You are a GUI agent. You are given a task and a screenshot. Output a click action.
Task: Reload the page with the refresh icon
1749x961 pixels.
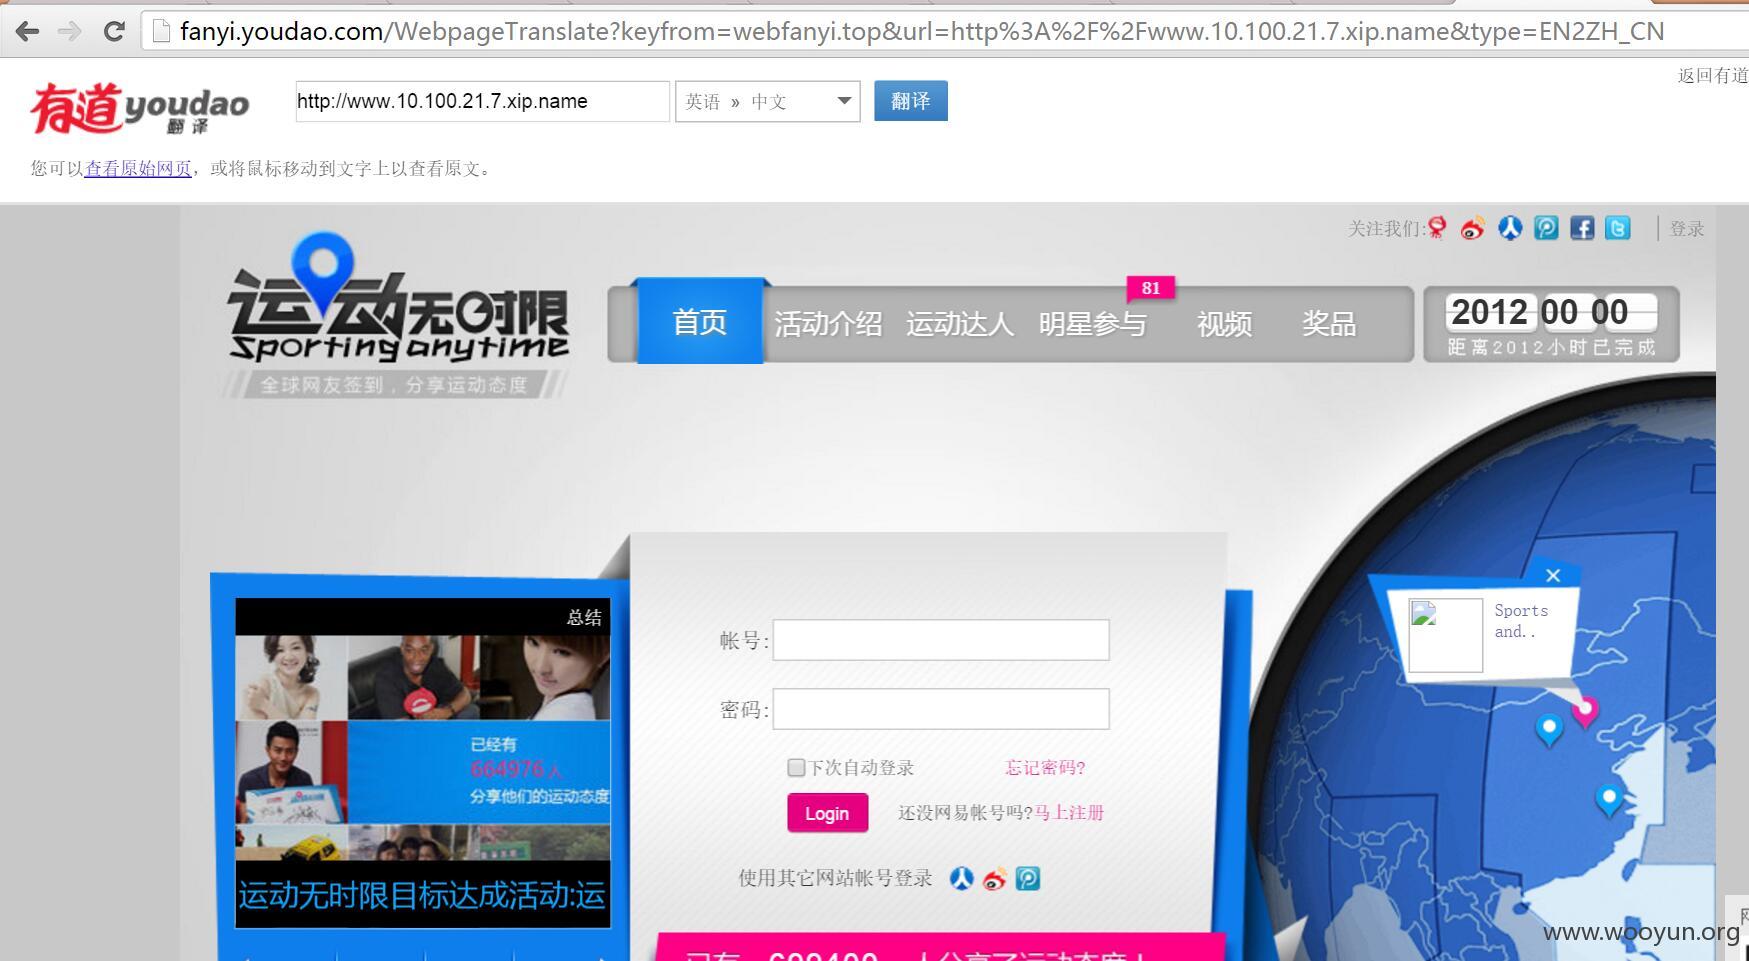pos(114,32)
